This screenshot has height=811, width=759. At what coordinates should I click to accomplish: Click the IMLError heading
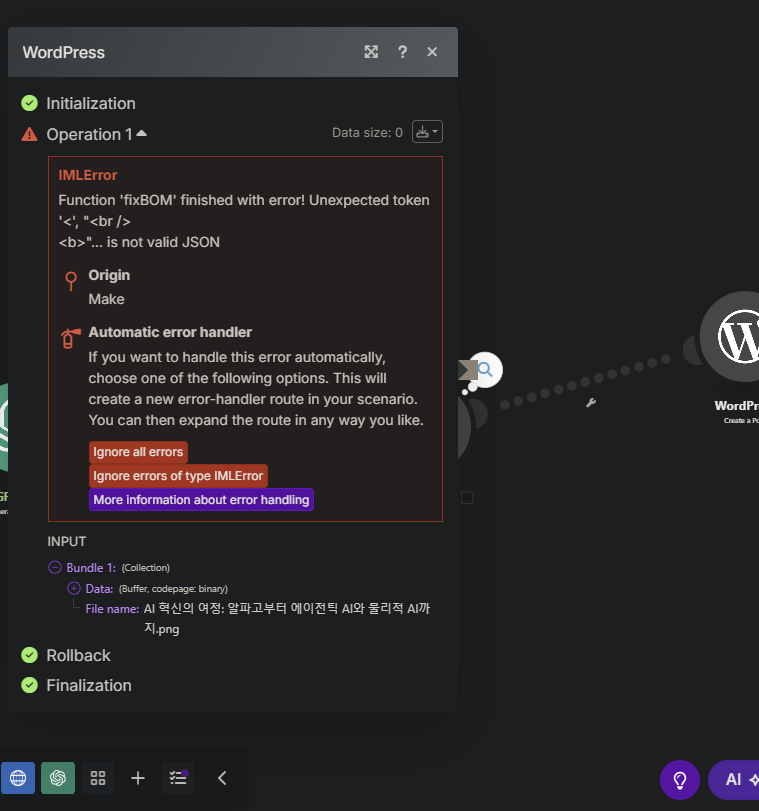(88, 175)
